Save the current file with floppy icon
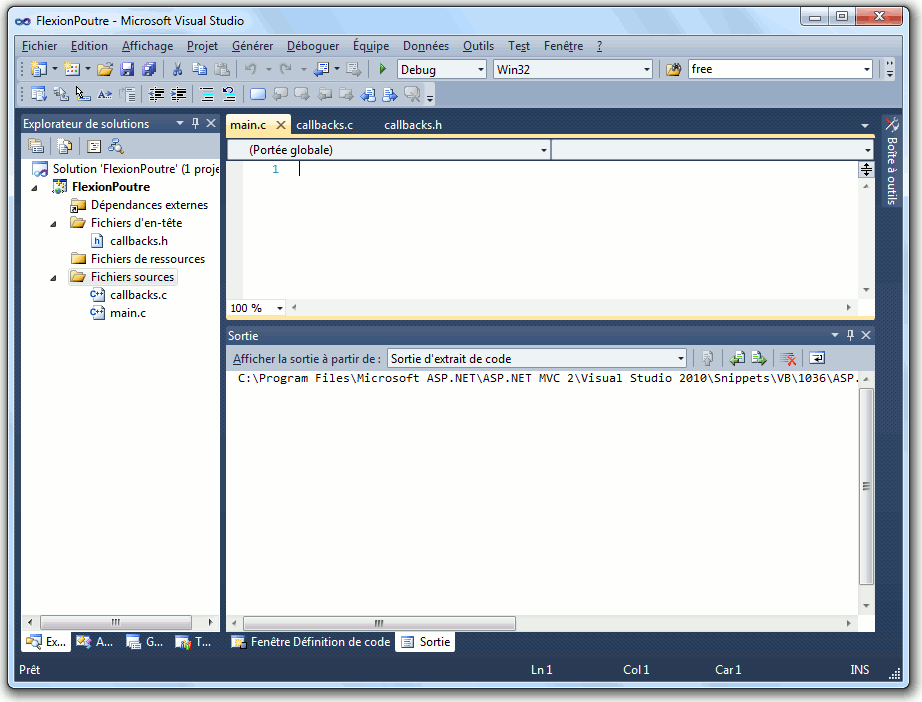The image size is (922, 702). (x=127, y=69)
